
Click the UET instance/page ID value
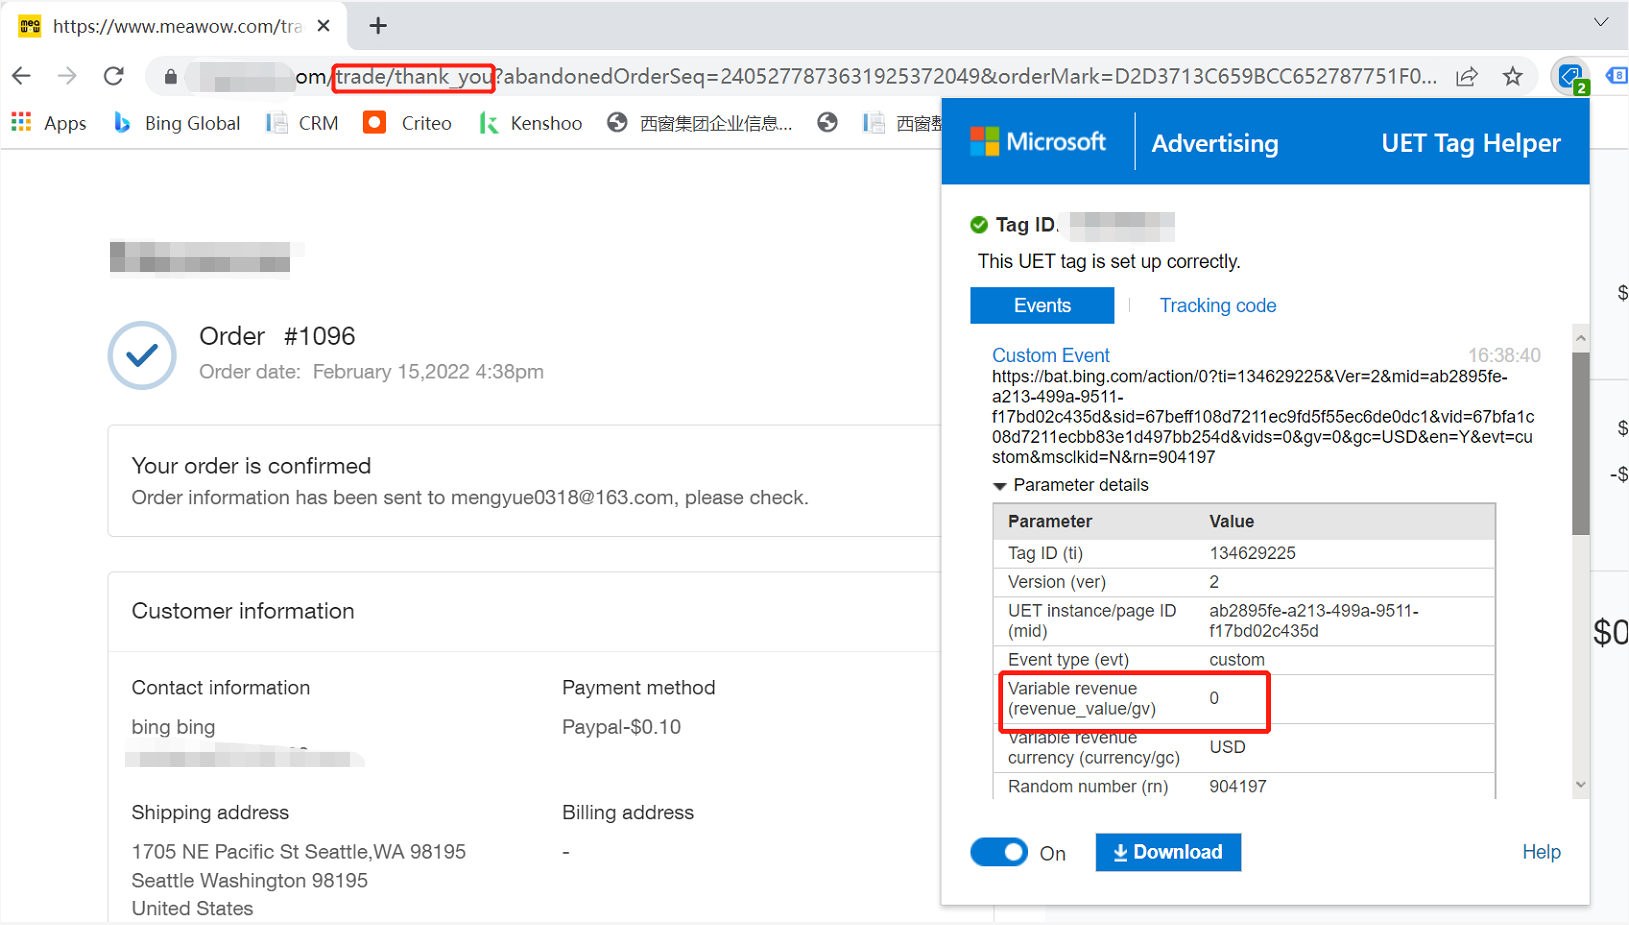coord(1313,621)
